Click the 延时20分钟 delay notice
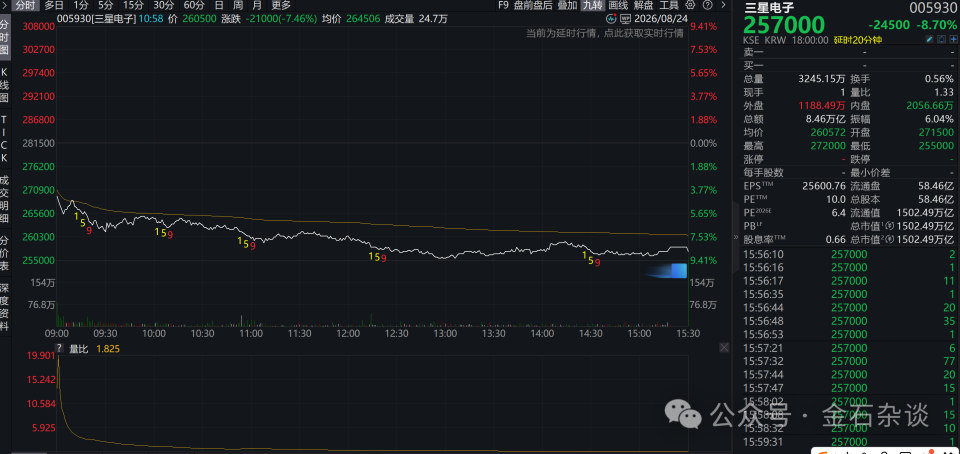Viewport: 960px width, 454px height. (856, 40)
